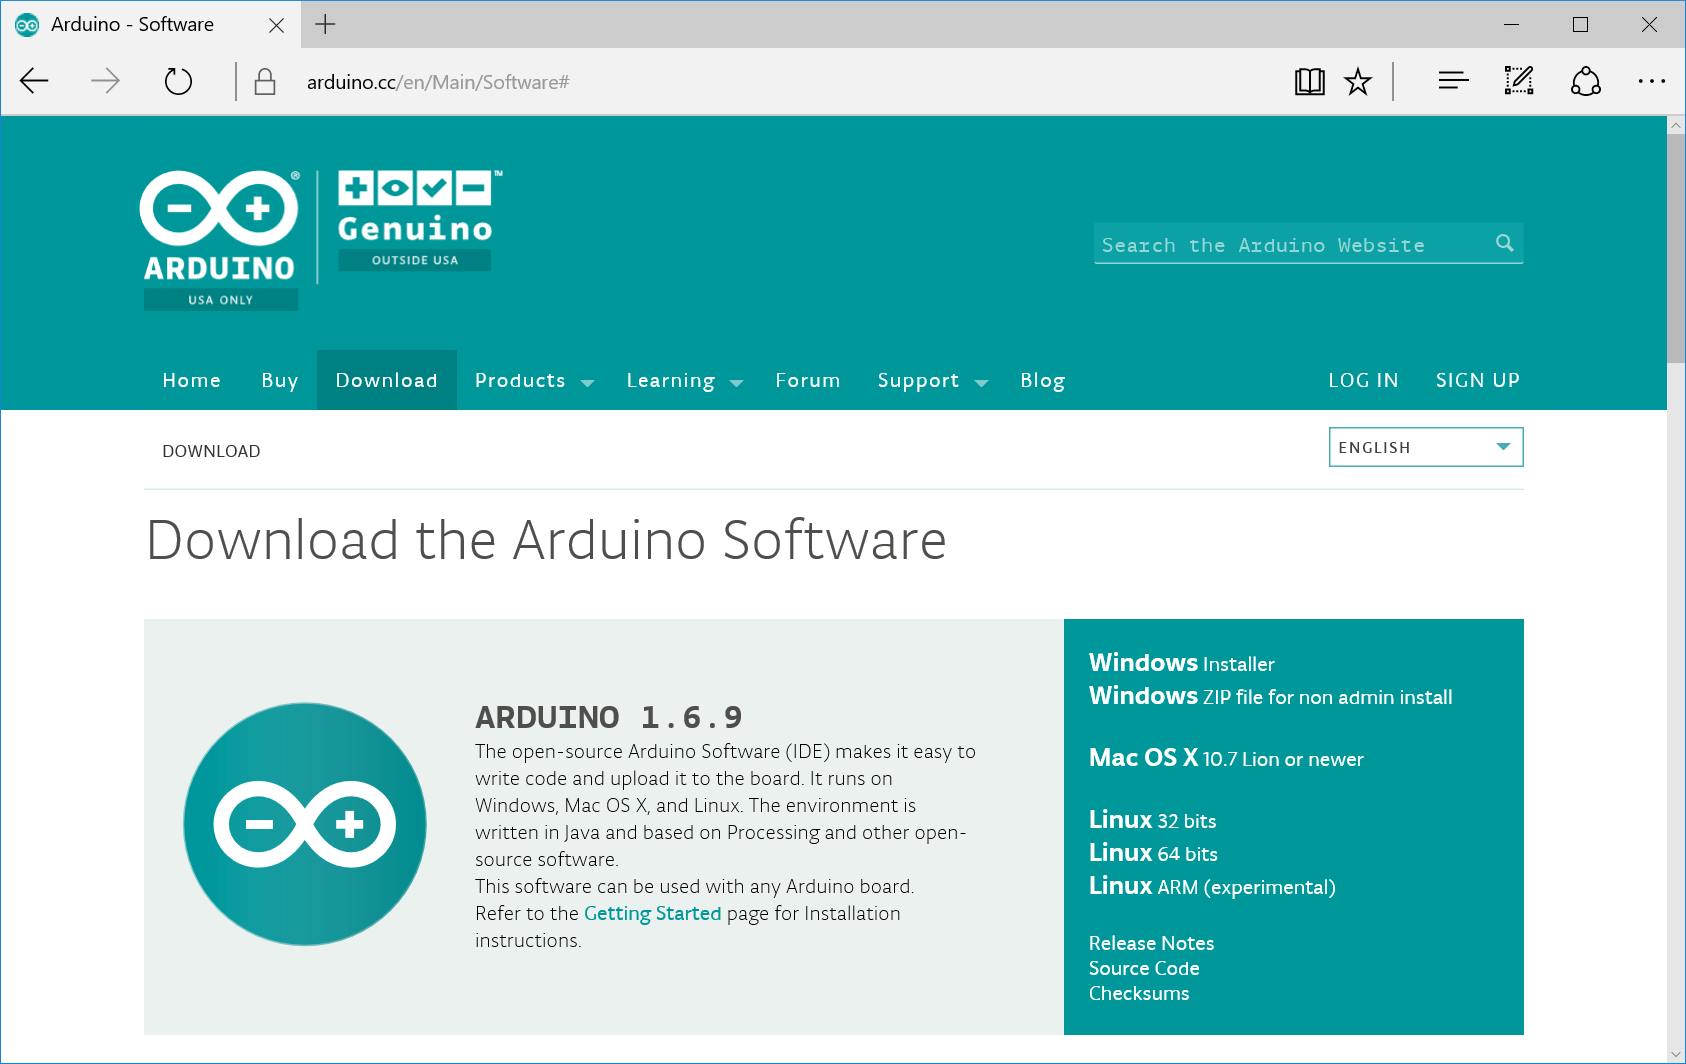Select the Download nav item
This screenshot has width=1686, height=1064.
tap(387, 380)
